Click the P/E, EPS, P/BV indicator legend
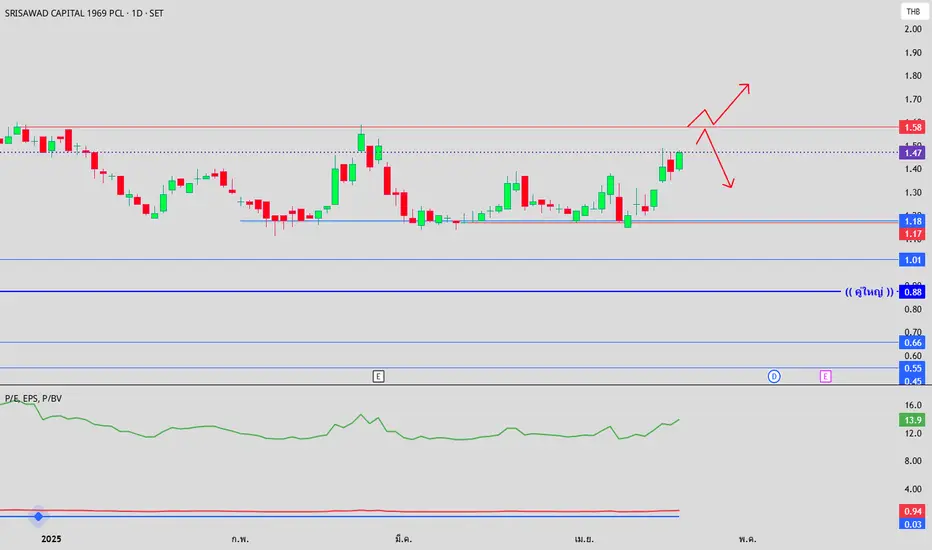Viewport: 932px width, 550px height. click(33, 398)
